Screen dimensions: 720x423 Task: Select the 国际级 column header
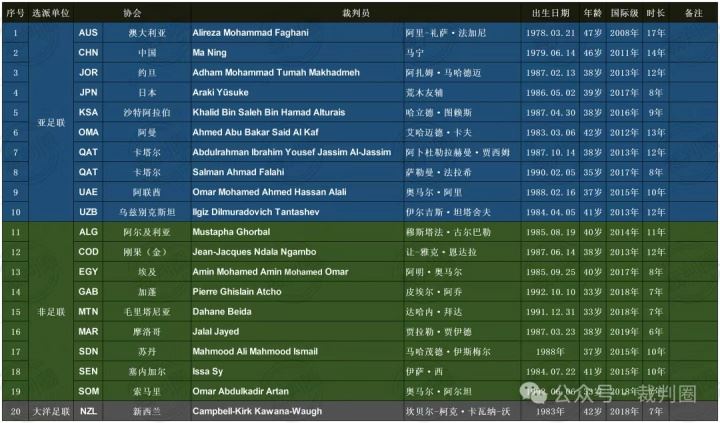pyautogui.click(x=625, y=14)
